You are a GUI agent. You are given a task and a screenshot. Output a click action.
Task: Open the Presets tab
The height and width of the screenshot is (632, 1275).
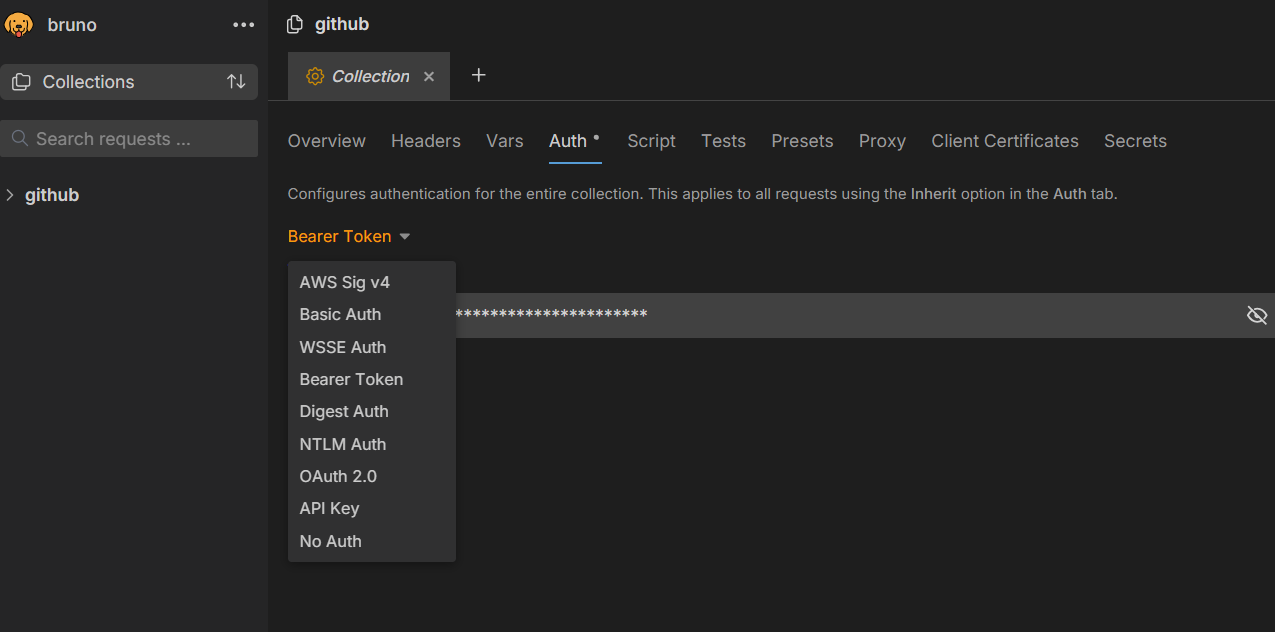[802, 141]
